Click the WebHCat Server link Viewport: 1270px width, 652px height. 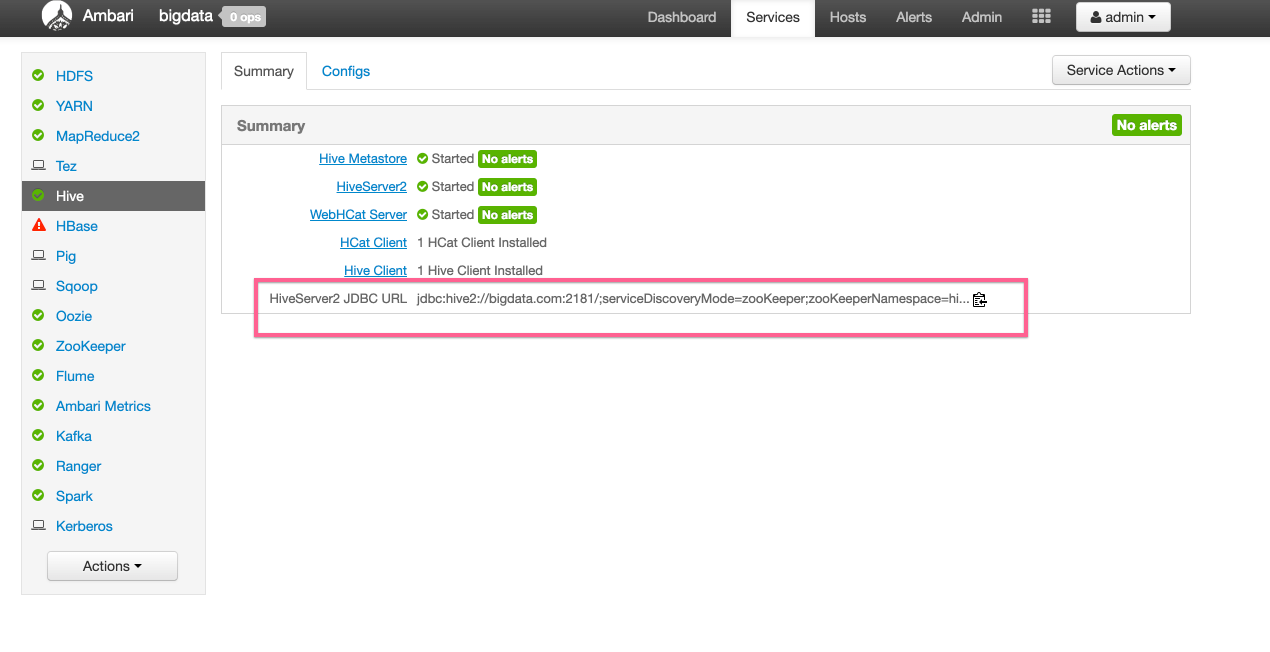tap(358, 214)
